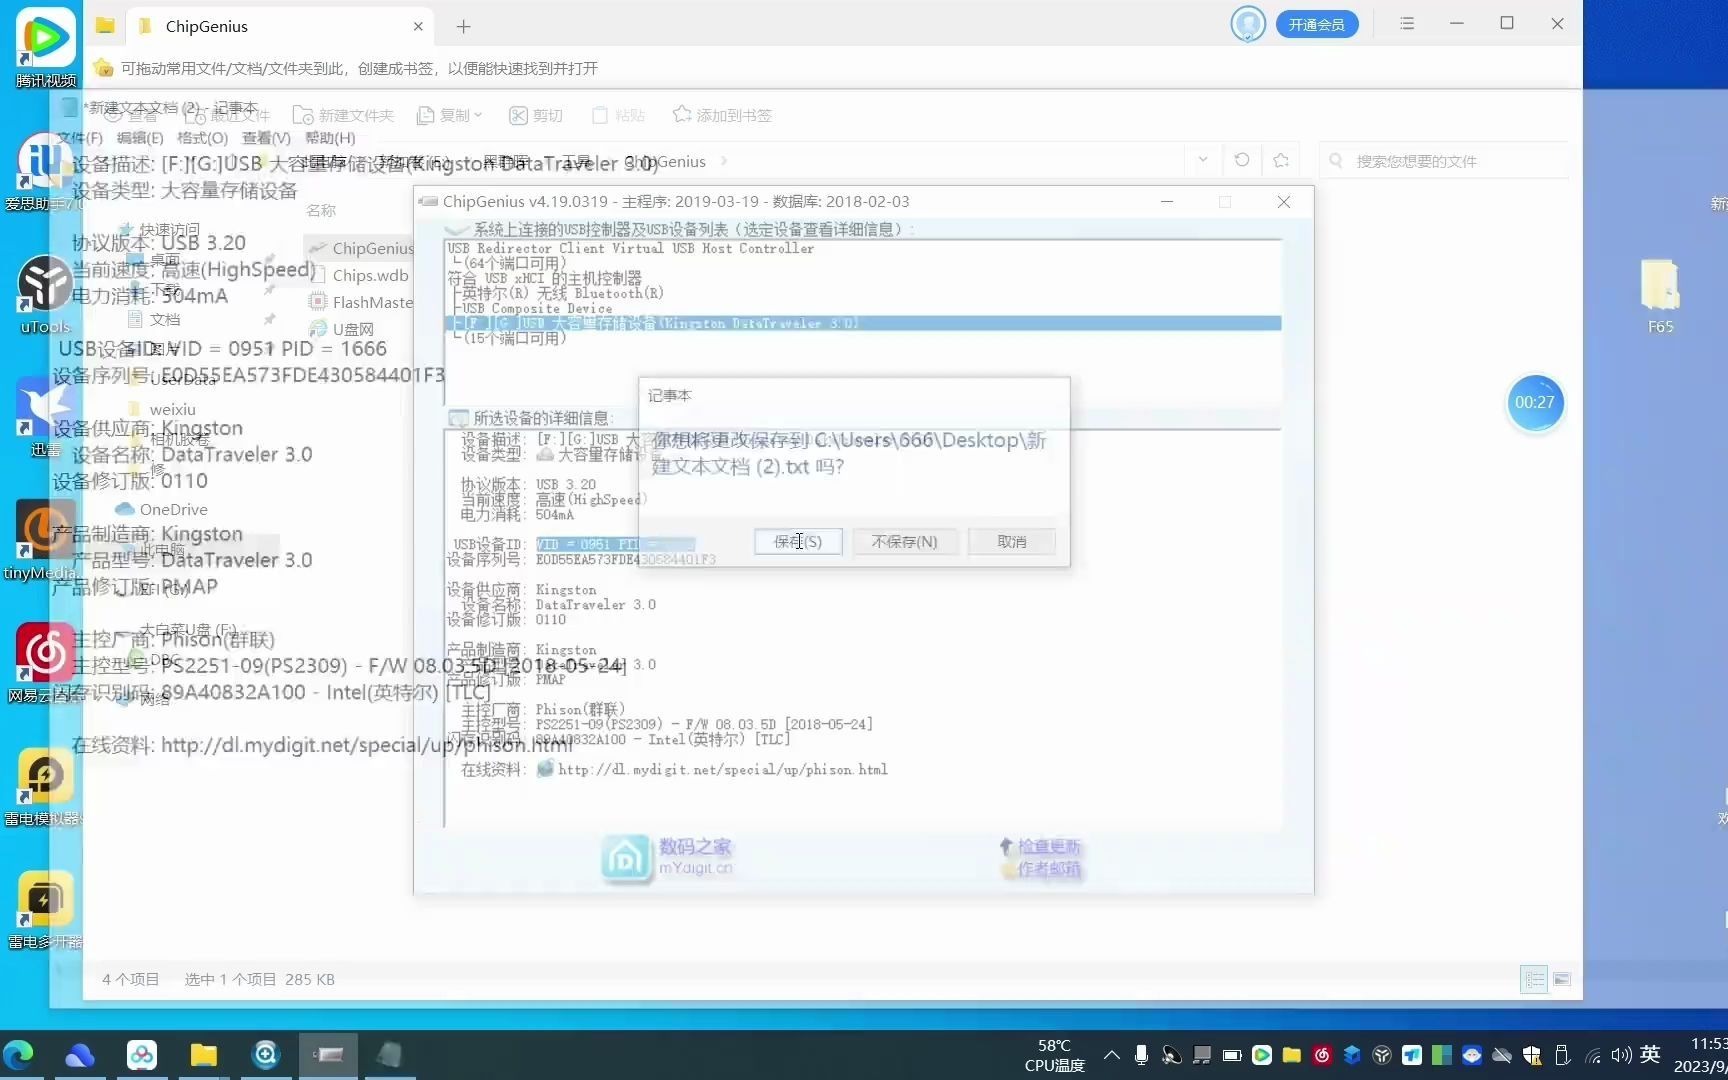1728x1080 pixels.
Task: Open the 复制 dropdown in toolbar
Action: [449, 115]
